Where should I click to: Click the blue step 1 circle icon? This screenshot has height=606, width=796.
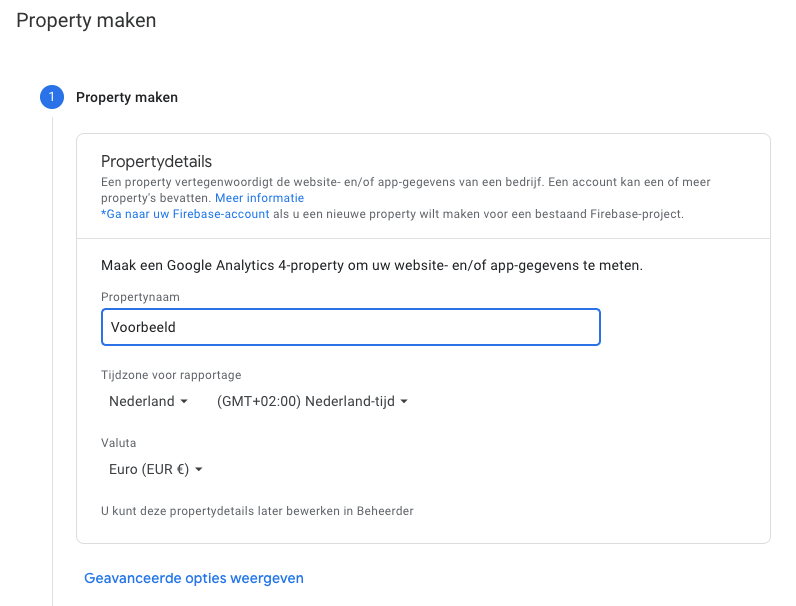(51, 97)
